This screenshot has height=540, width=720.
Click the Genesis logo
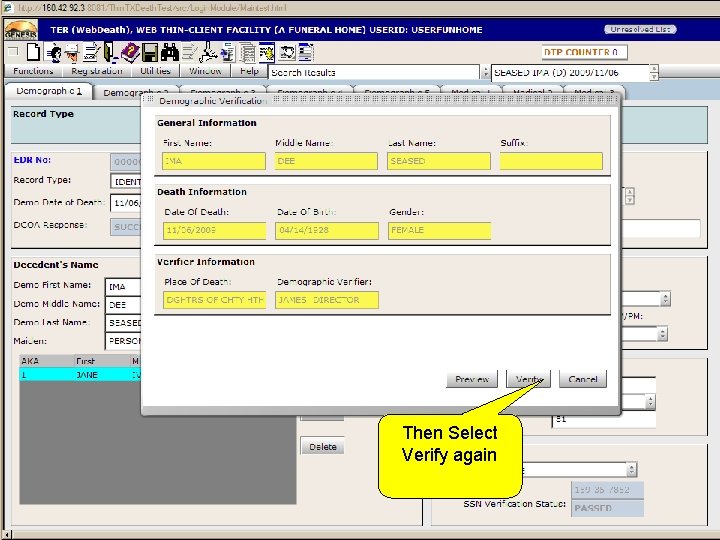click(x=21, y=30)
